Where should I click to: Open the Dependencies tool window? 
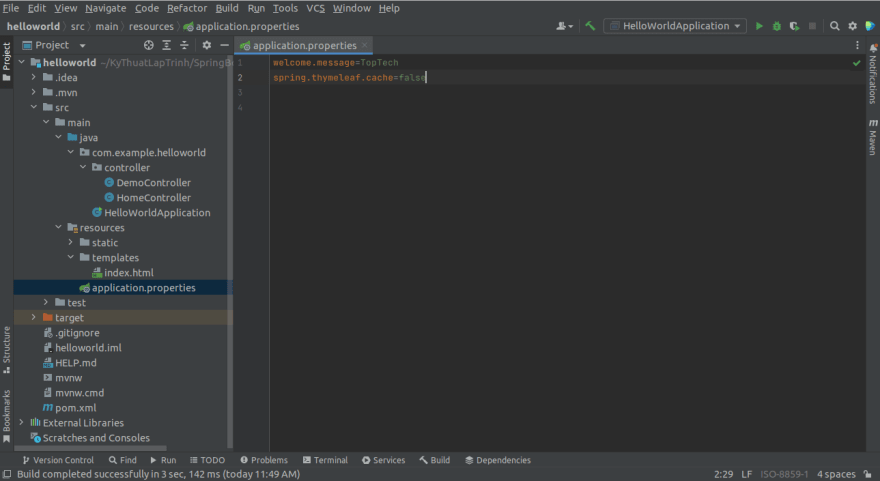497,460
